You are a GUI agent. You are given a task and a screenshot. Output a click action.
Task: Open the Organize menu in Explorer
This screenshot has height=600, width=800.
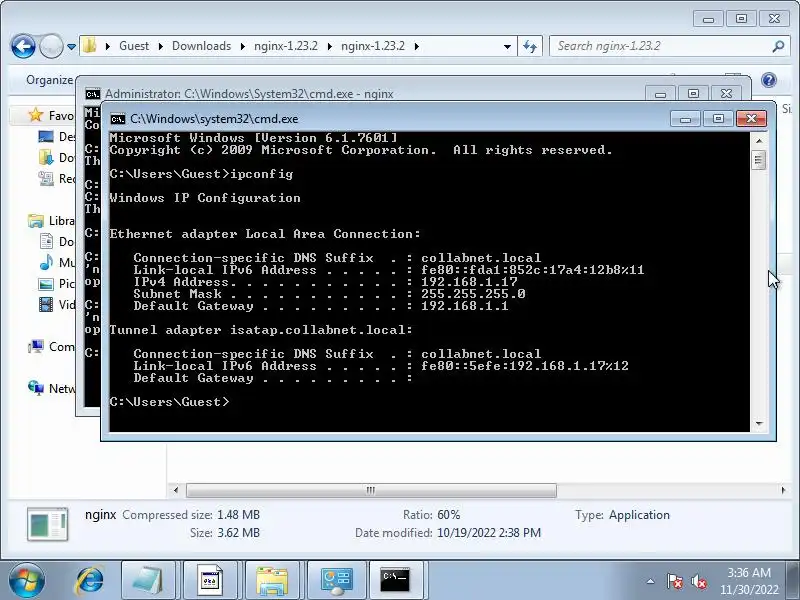49,80
